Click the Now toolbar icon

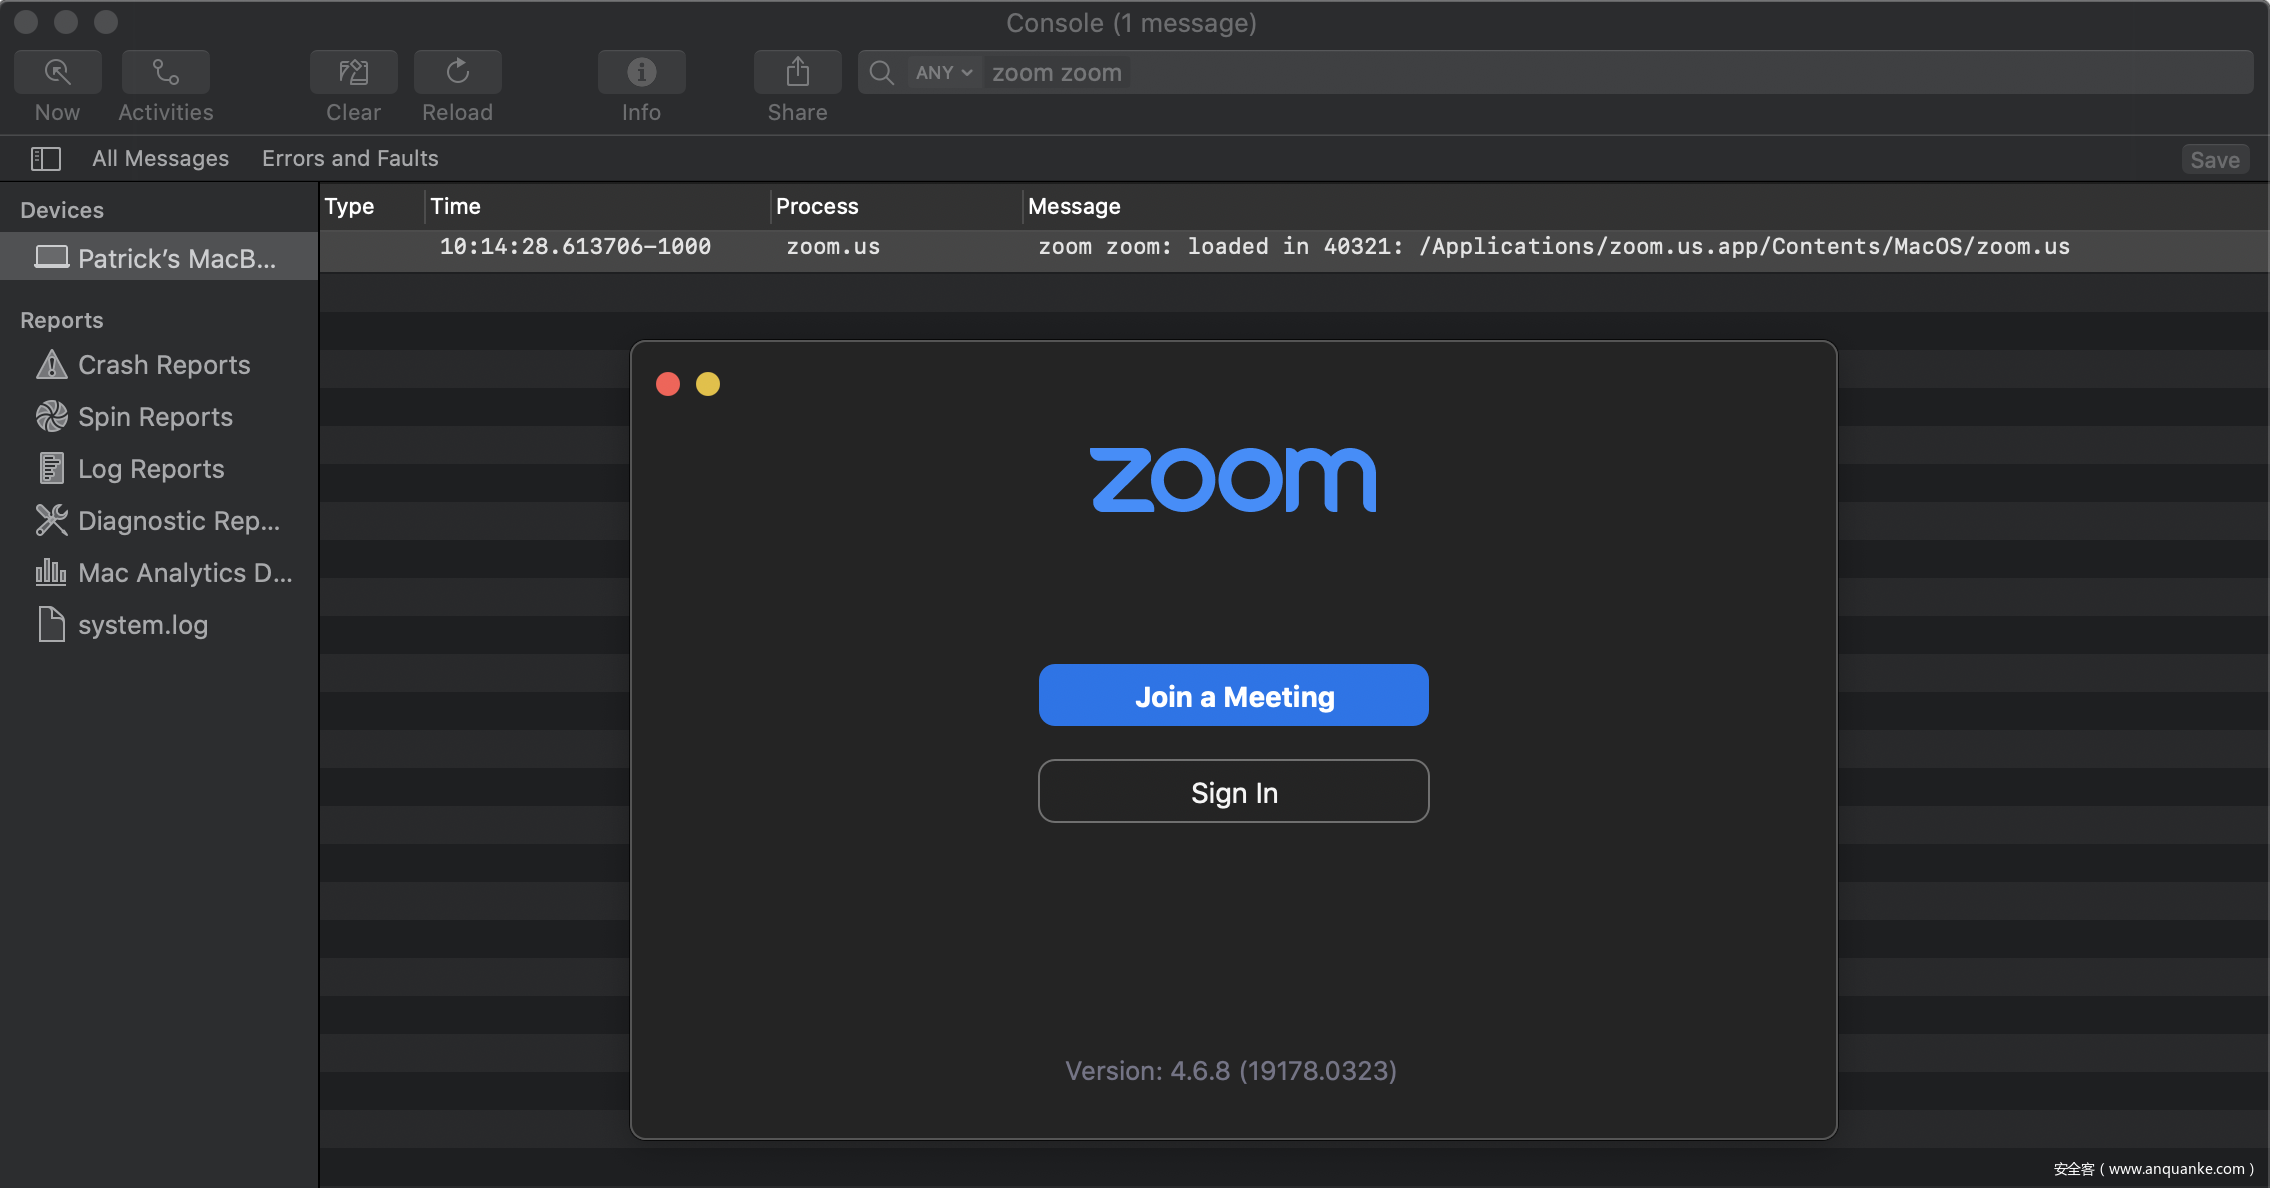click(x=57, y=72)
